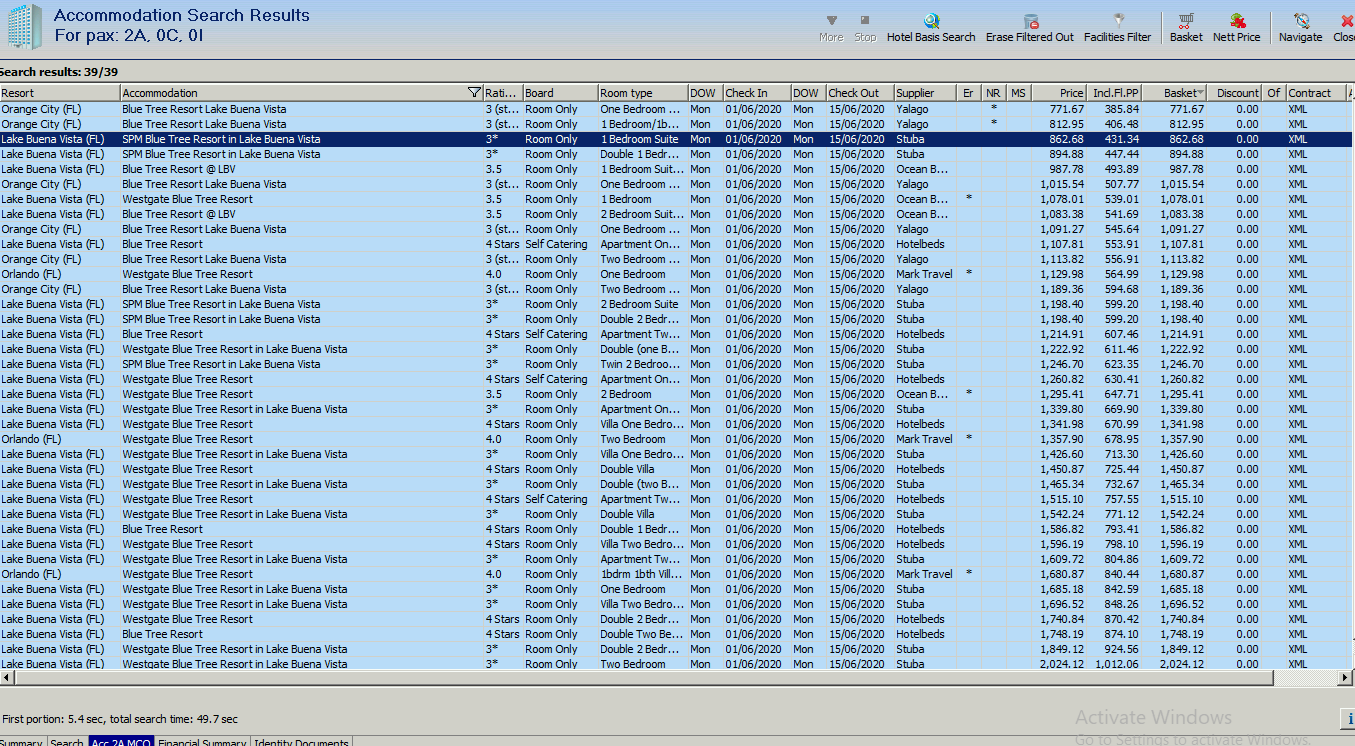1355x746 pixels.
Task: Show Nett Price view
Action: click(1237, 21)
